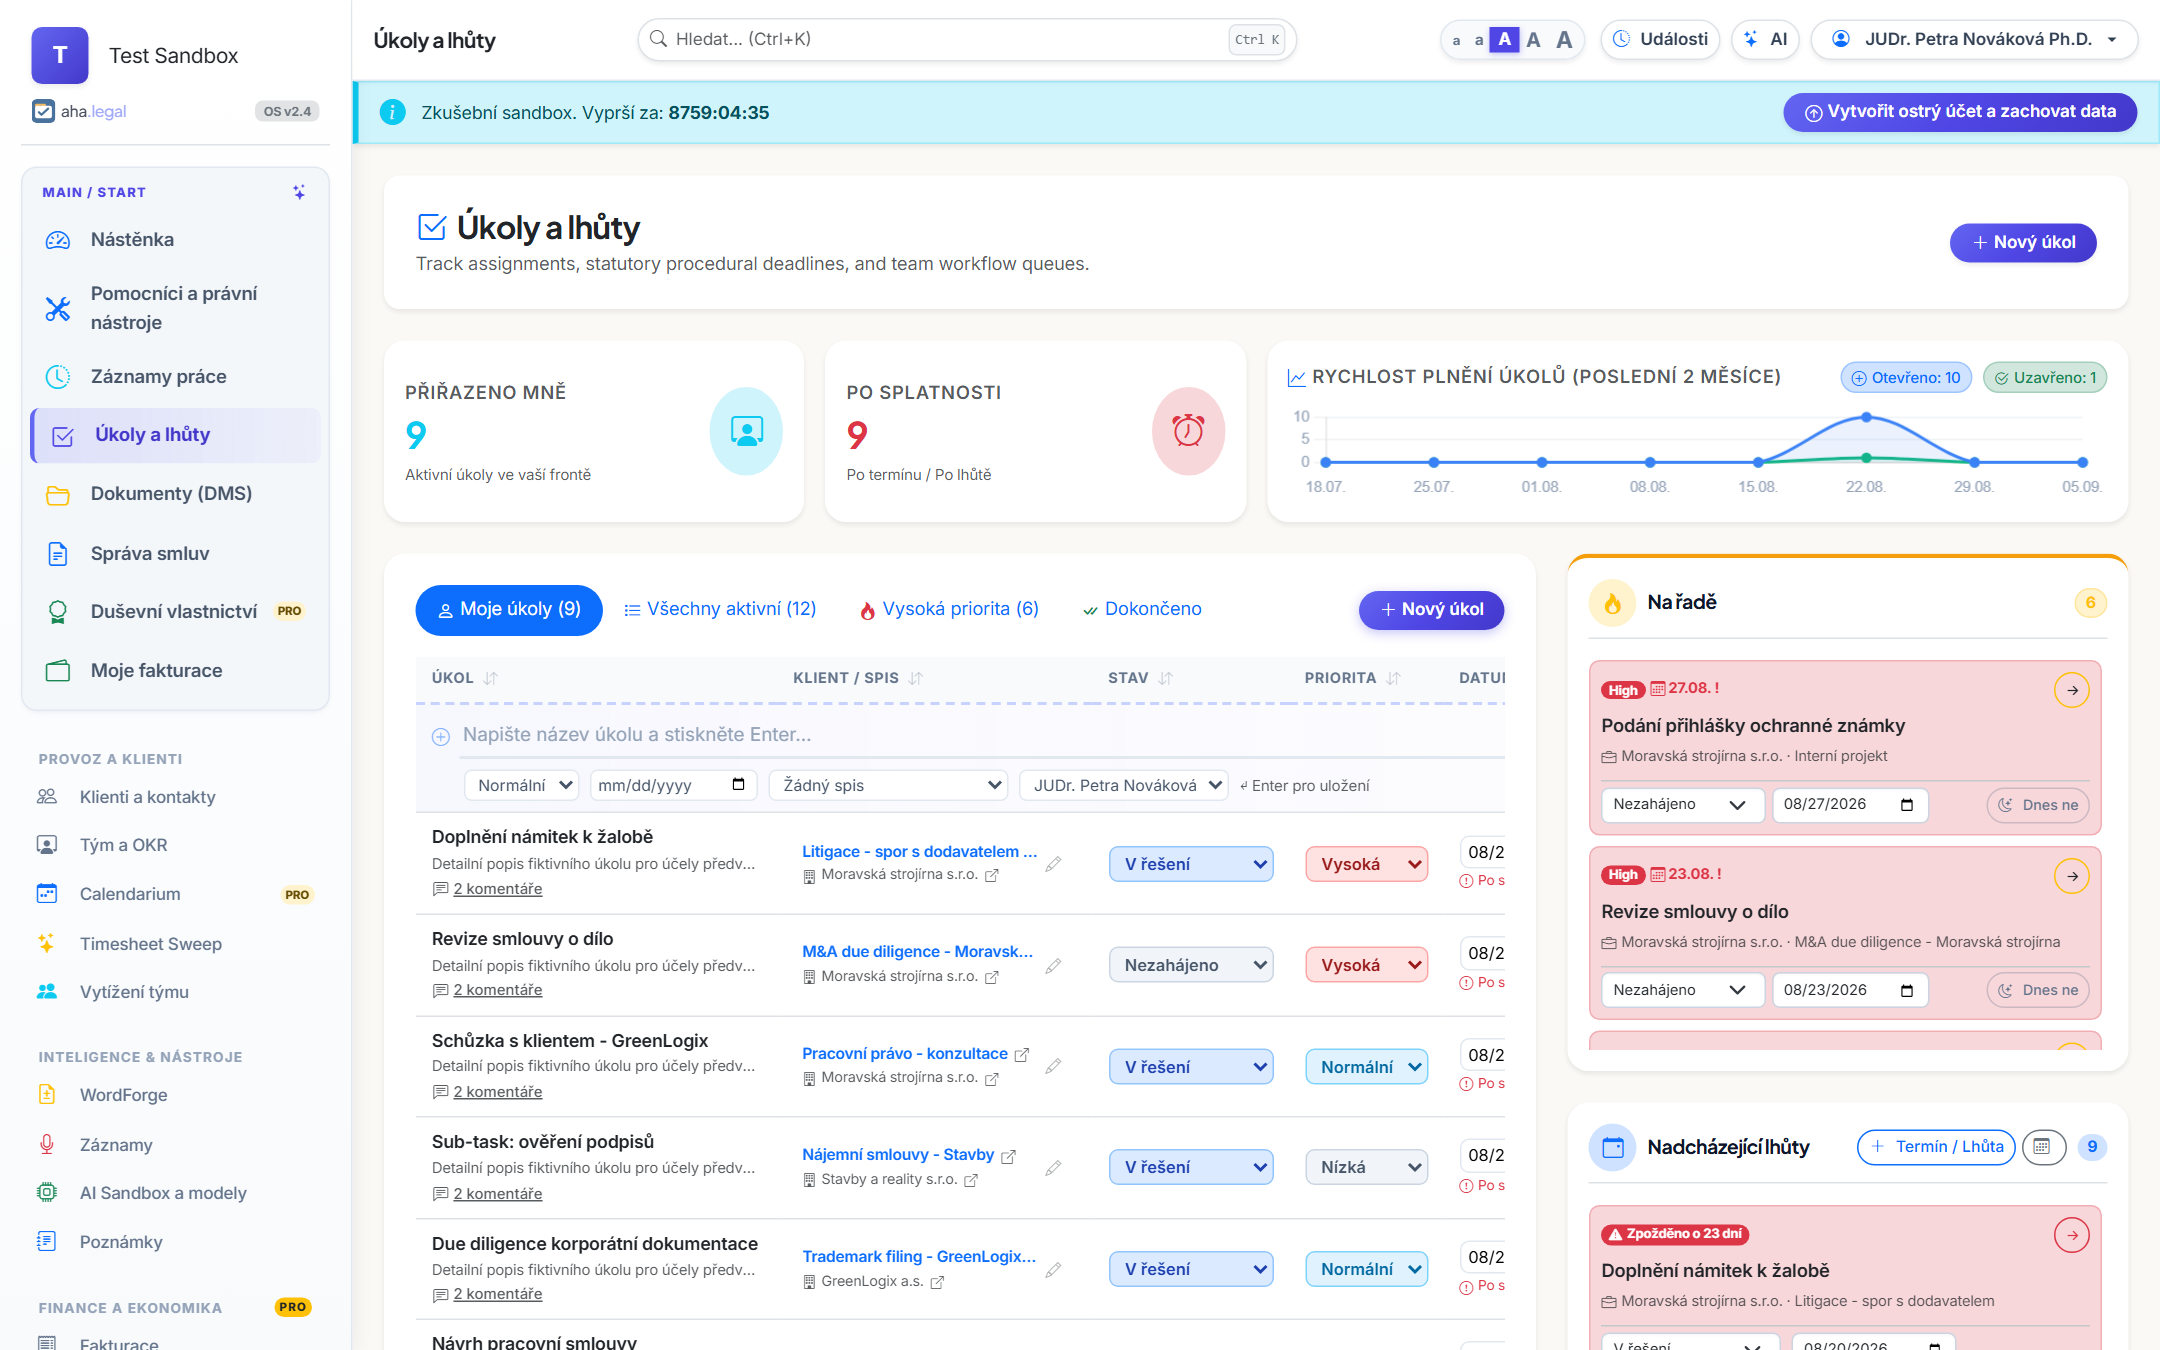Screen dimensions: 2160x1350
Task: Open Události button
Action: click(x=1660, y=40)
